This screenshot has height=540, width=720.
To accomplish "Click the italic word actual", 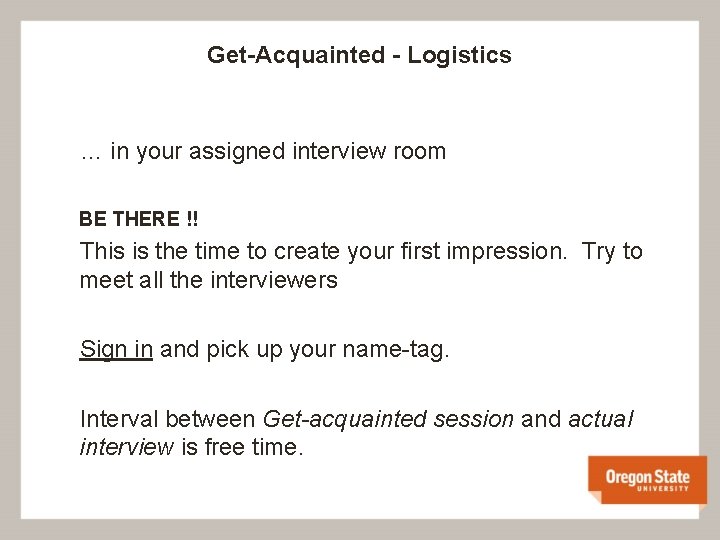I will 600,418.
